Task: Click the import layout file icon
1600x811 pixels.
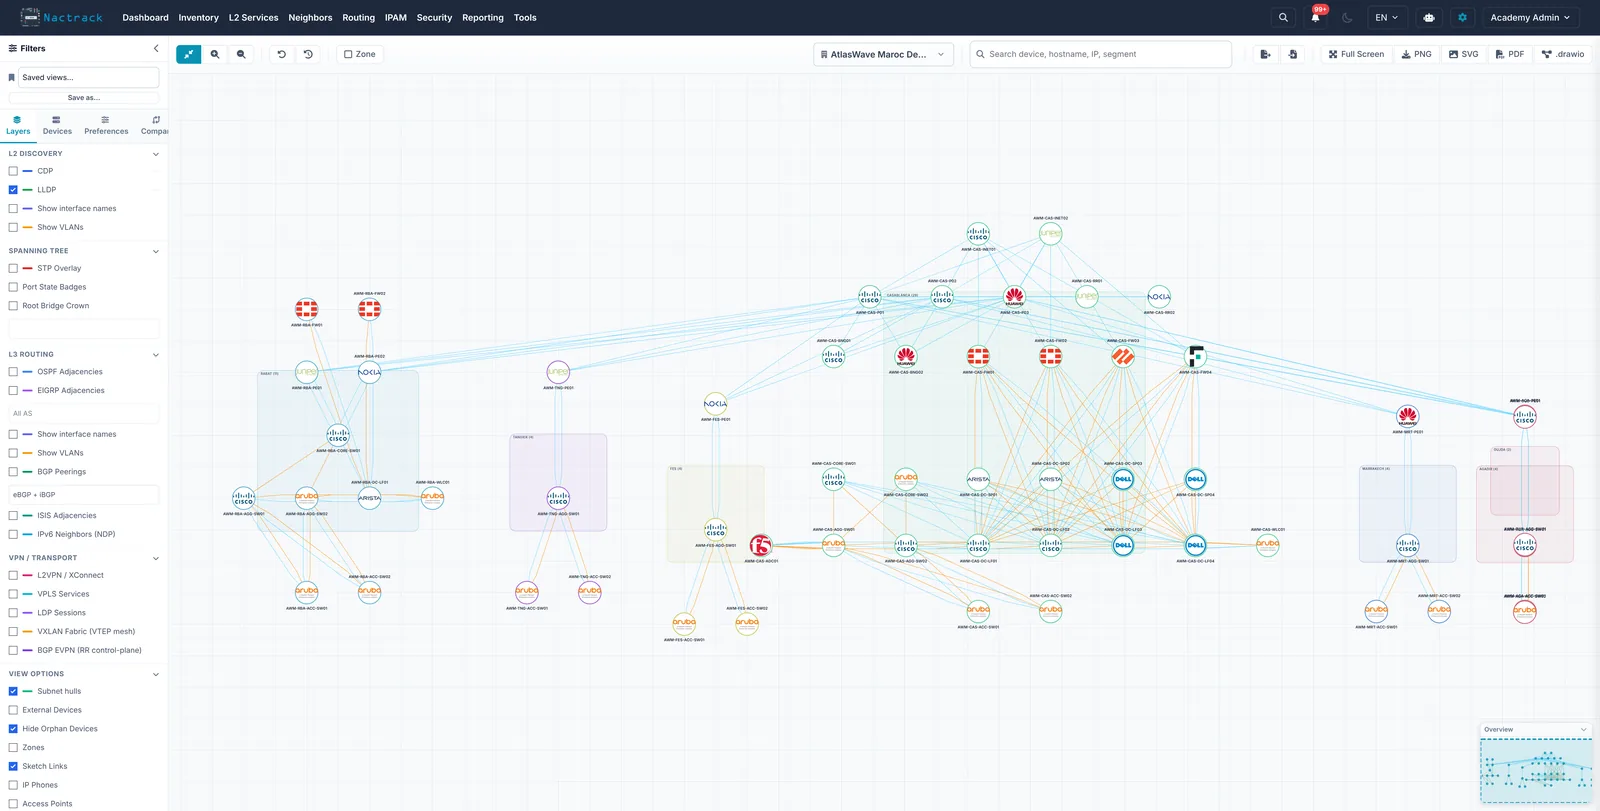Action: (1293, 54)
